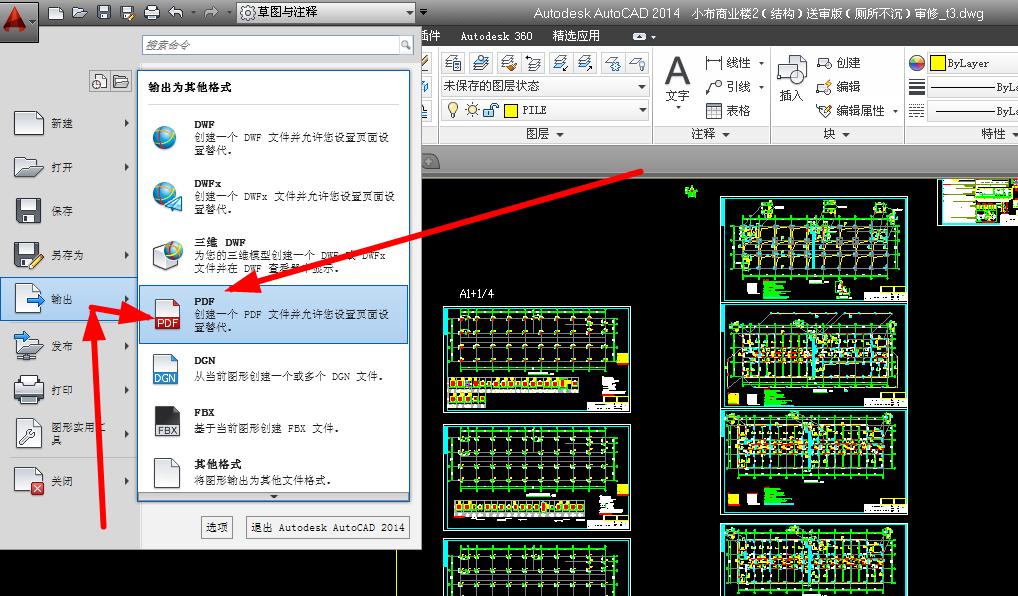Click the 线性 dimension tool
Screen dimensions: 1018x596
pos(728,63)
